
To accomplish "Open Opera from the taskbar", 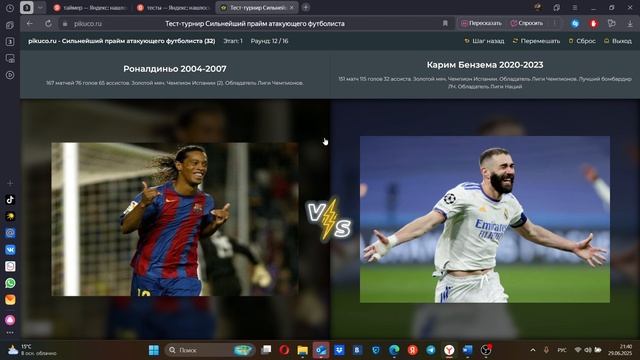I will [x=284, y=350].
